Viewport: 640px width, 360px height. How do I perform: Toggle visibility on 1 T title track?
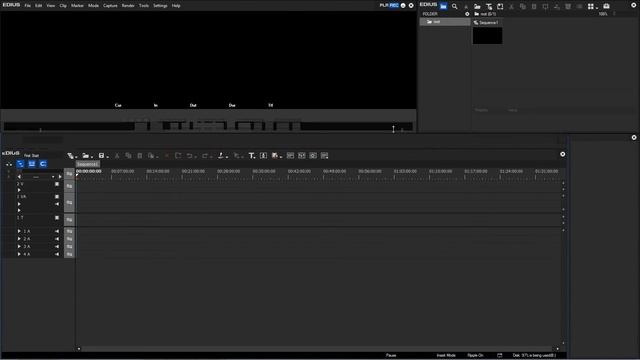click(x=57, y=218)
